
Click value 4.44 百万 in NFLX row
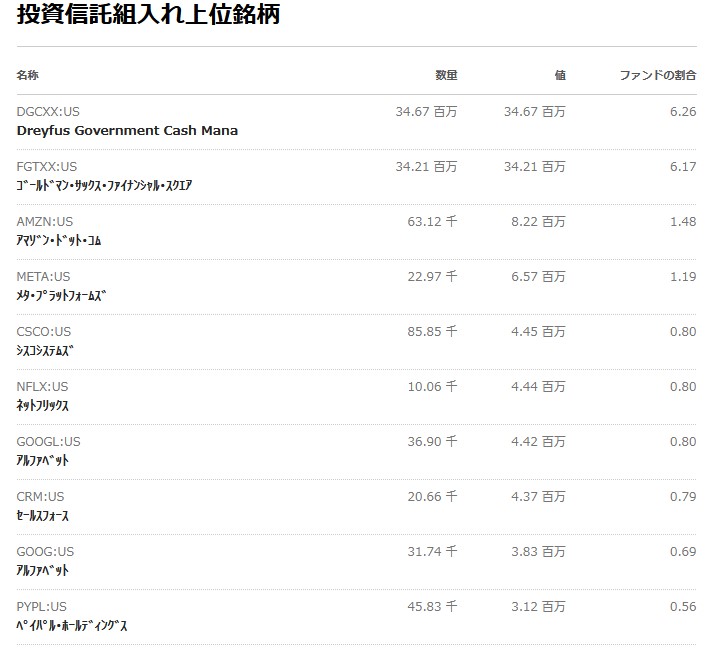538,387
